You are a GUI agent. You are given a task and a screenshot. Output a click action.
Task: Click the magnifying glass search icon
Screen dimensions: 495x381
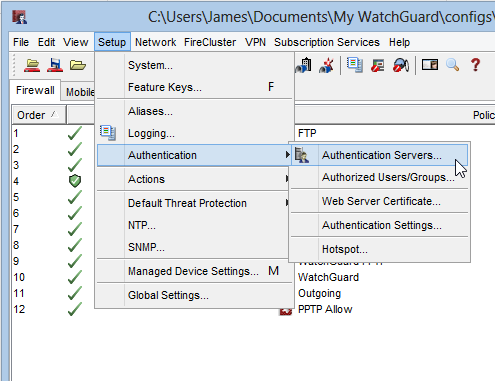[x=453, y=65]
